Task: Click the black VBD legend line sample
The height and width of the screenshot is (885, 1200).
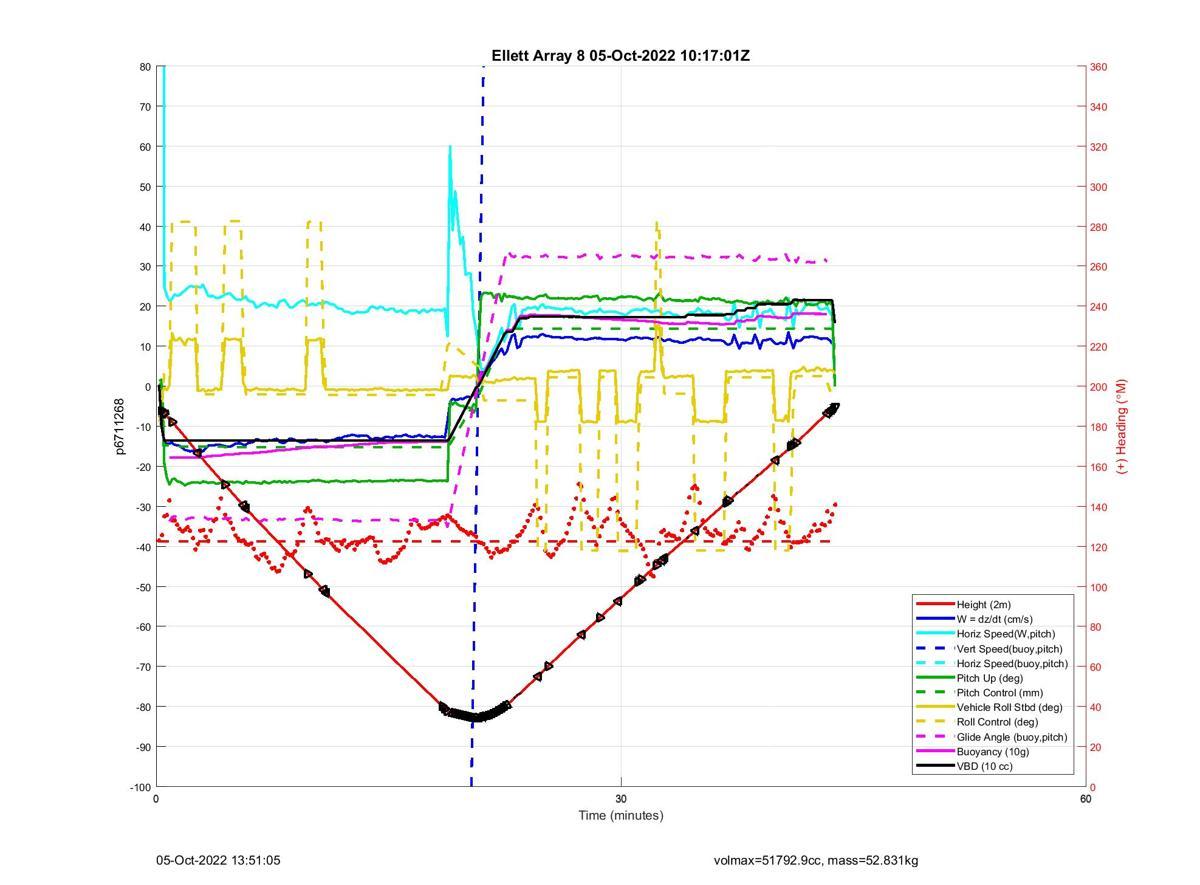Action: (934, 766)
